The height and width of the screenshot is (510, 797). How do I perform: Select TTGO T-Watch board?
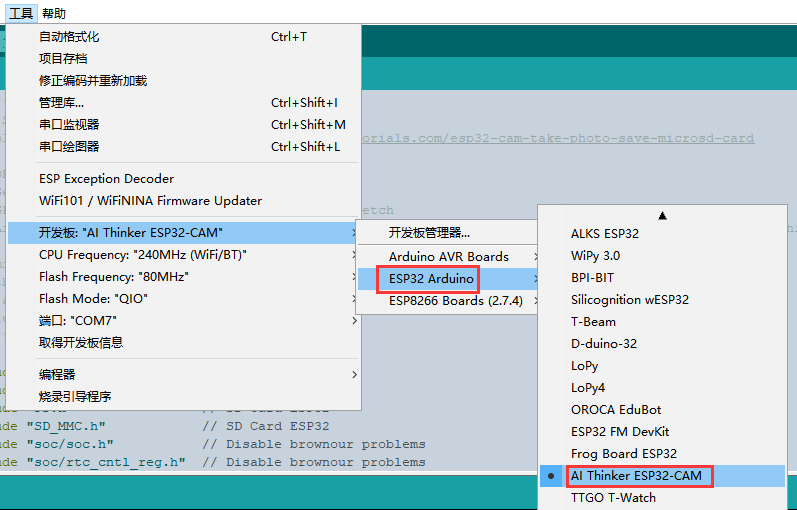(662, 497)
